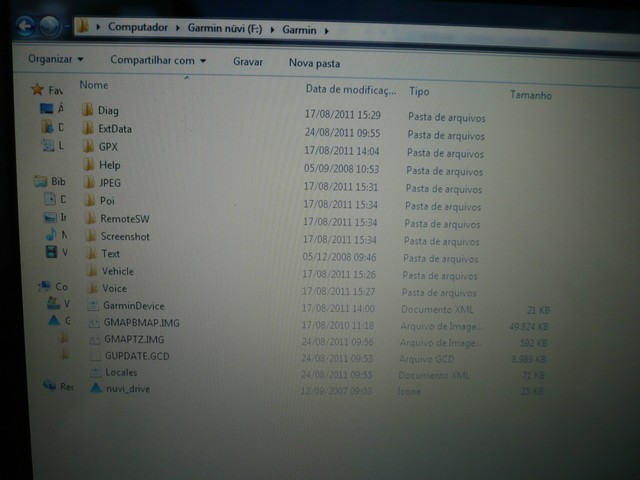Sort by Data de modificação column header
The height and width of the screenshot is (480, 640).
pyautogui.click(x=351, y=89)
